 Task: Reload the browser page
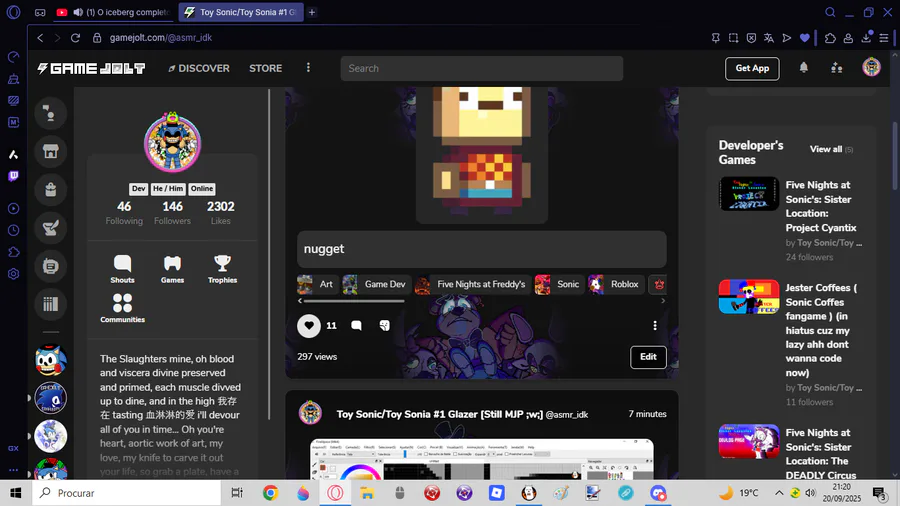click(x=75, y=38)
